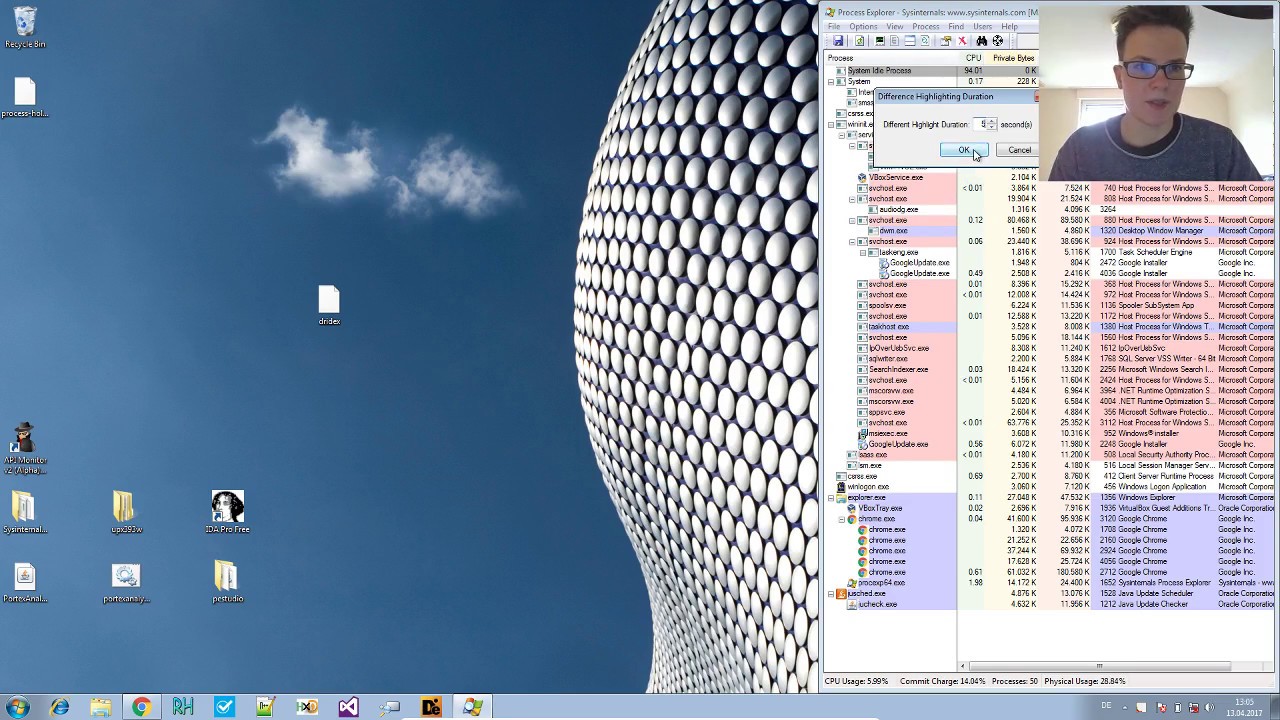Open the Users menu
Screen dimensions: 1280x720
click(x=983, y=27)
